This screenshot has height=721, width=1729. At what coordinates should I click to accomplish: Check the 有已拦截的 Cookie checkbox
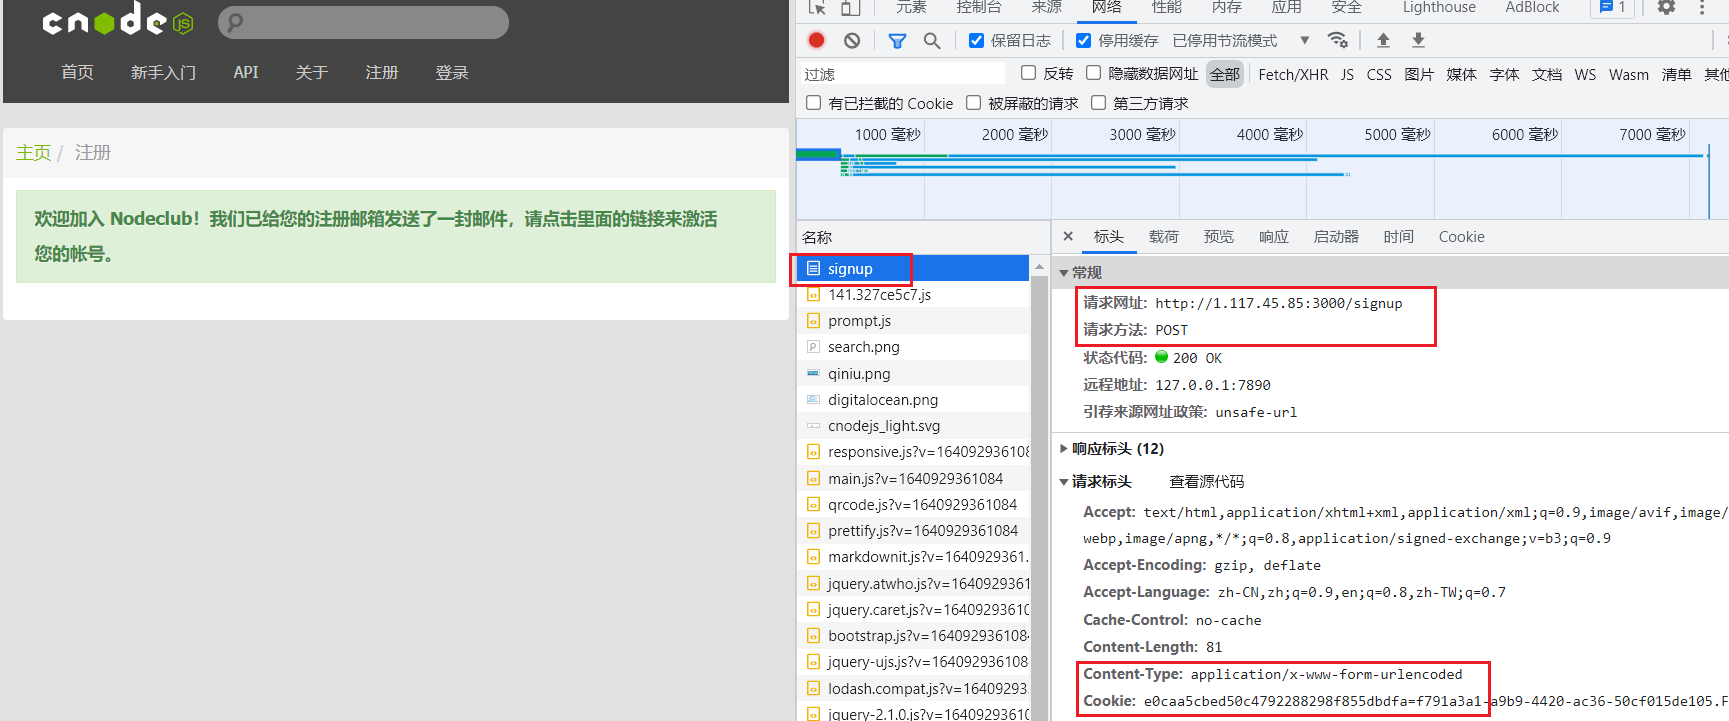coord(814,103)
